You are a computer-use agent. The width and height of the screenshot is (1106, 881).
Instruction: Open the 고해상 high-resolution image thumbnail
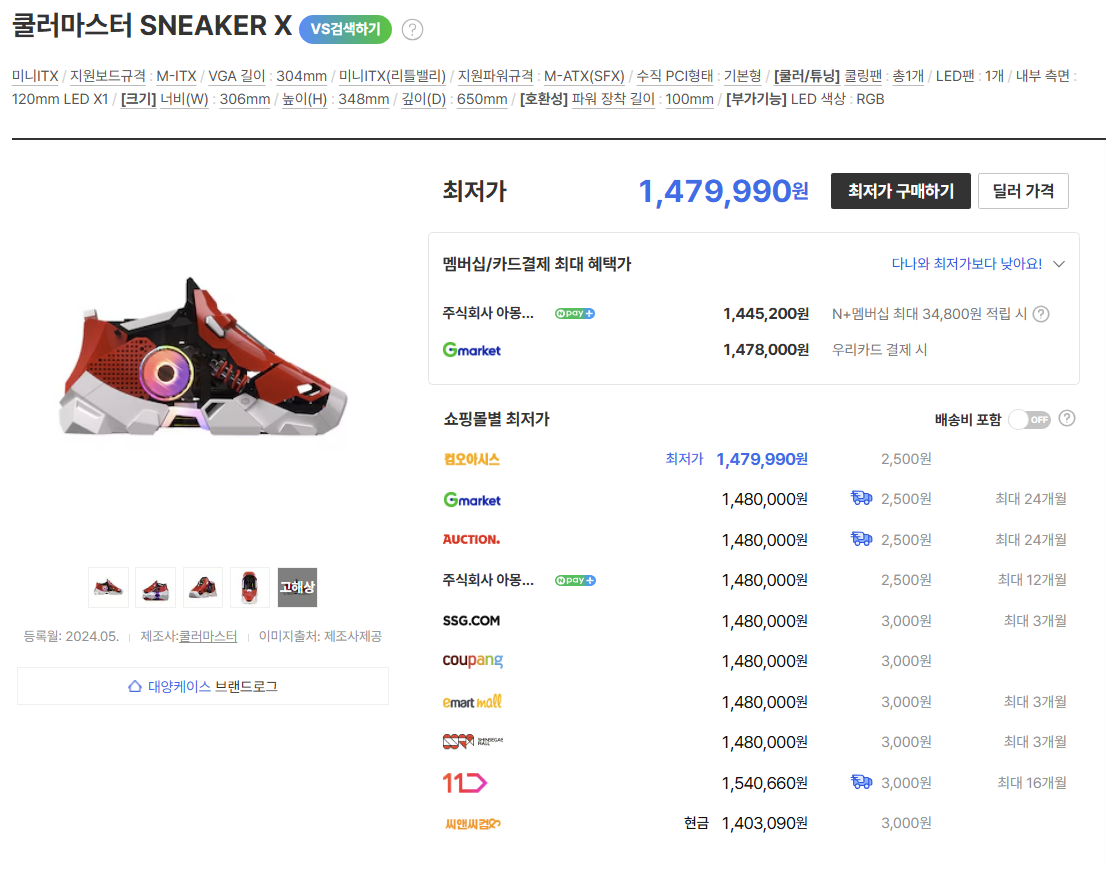[x=297, y=587]
